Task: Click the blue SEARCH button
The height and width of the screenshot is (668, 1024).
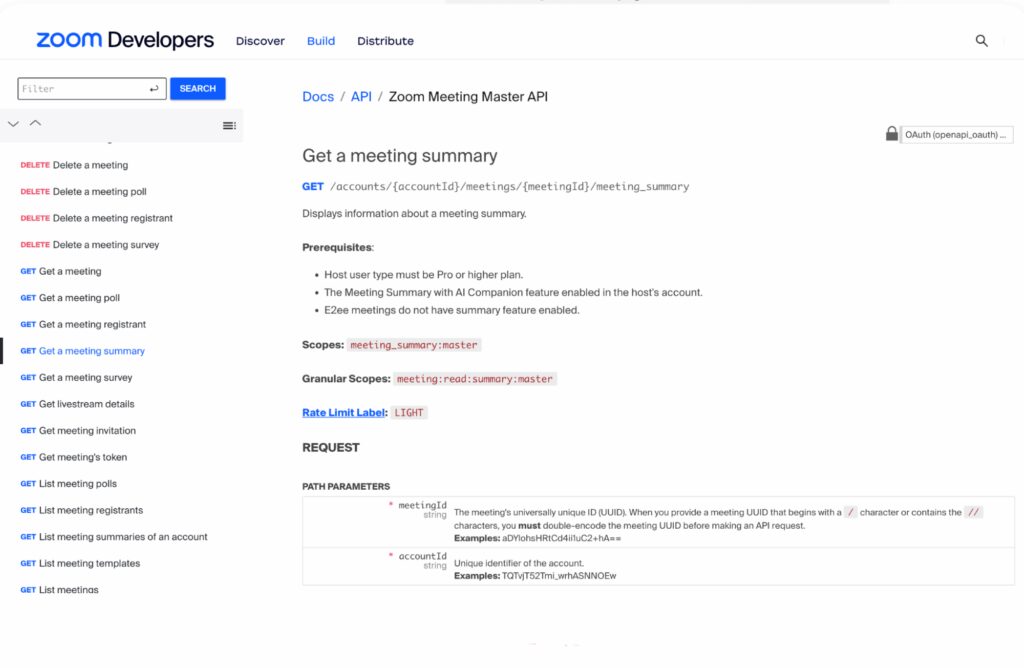Action: click(x=198, y=88)
